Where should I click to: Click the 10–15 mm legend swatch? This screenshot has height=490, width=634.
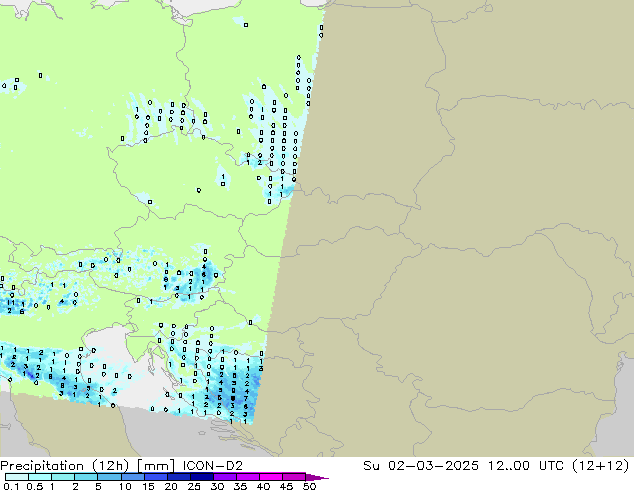tap(132, 477)
